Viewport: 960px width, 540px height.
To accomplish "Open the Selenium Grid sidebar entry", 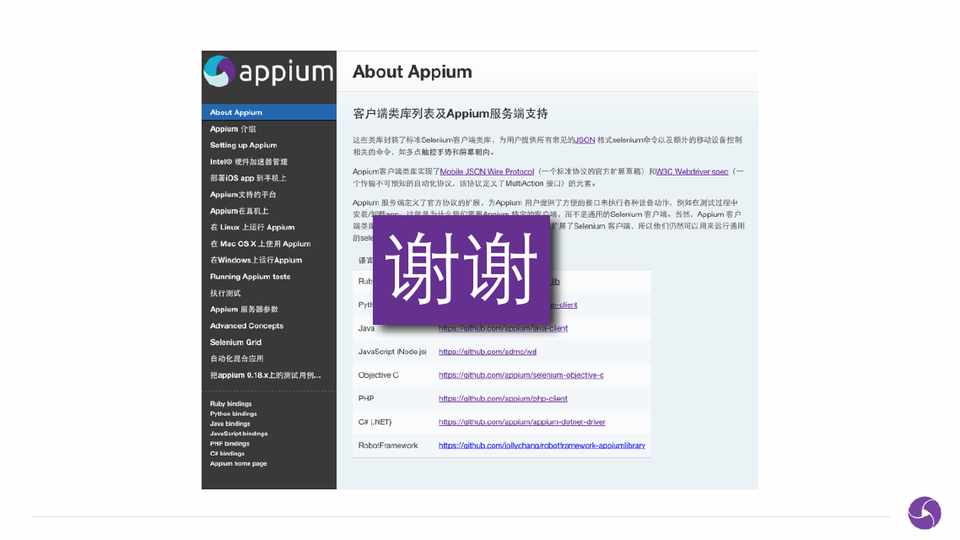I will (x=235, y=342).
